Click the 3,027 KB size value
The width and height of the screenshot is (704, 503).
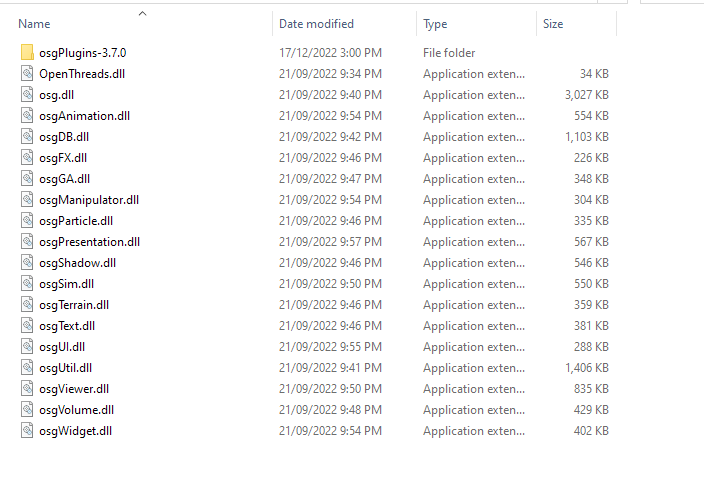coord(586,95)
